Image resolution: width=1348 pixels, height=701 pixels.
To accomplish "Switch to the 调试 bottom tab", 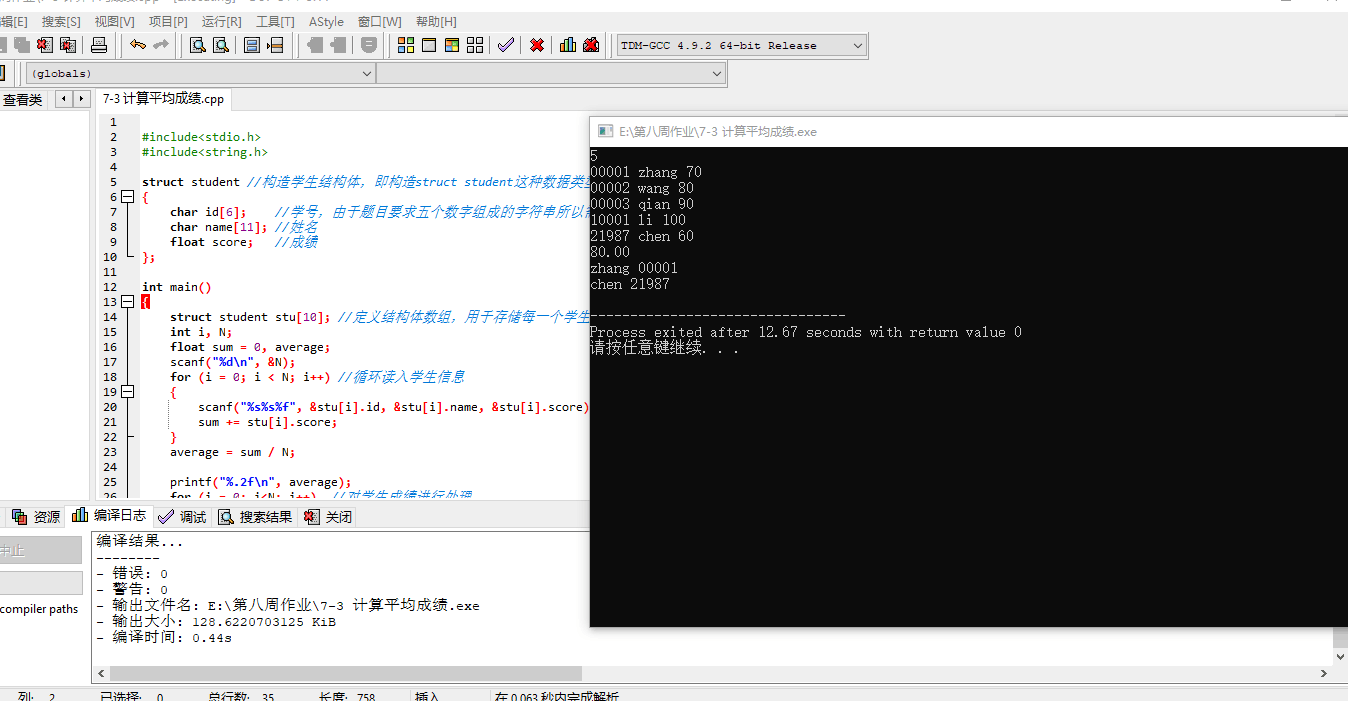I will [182, 516].
